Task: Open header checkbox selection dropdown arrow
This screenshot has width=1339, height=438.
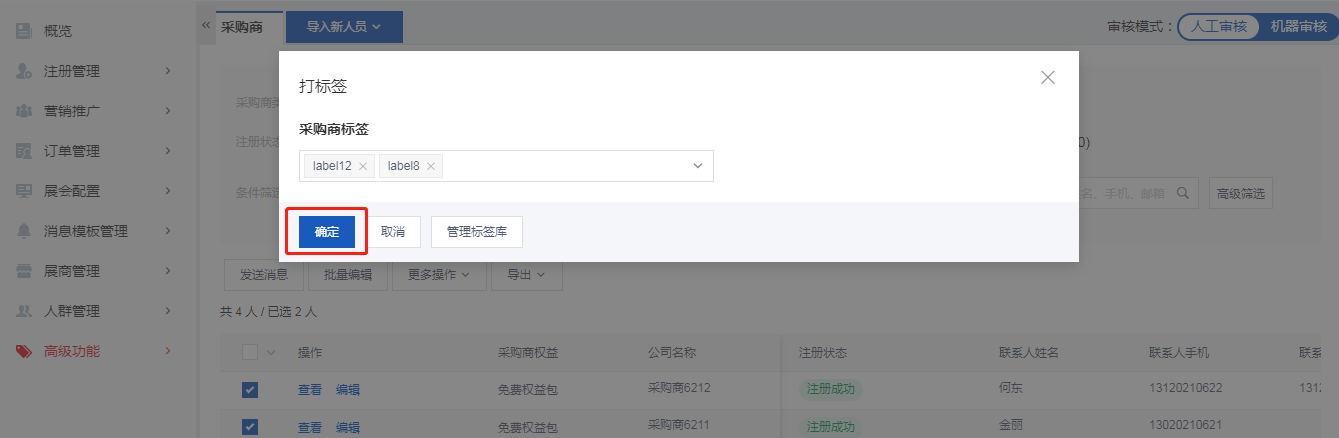Action: click(271, 353)
